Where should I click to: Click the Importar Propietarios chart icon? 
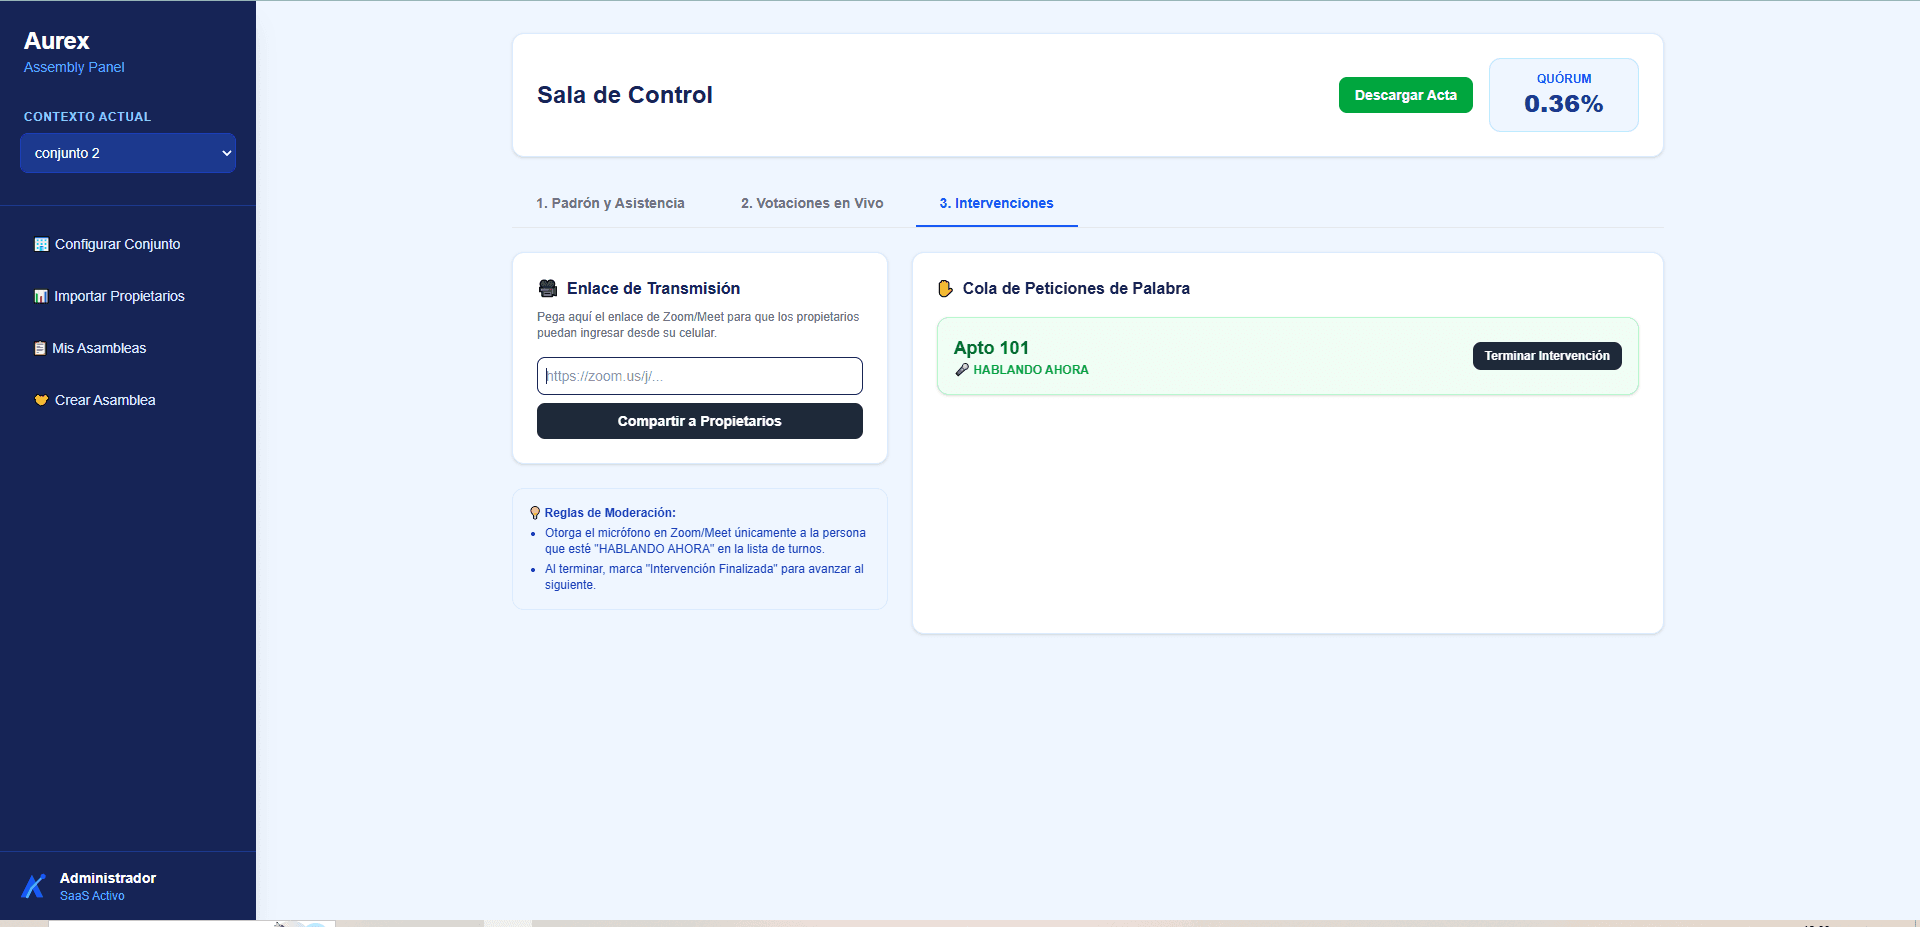(x=41, y=296)
